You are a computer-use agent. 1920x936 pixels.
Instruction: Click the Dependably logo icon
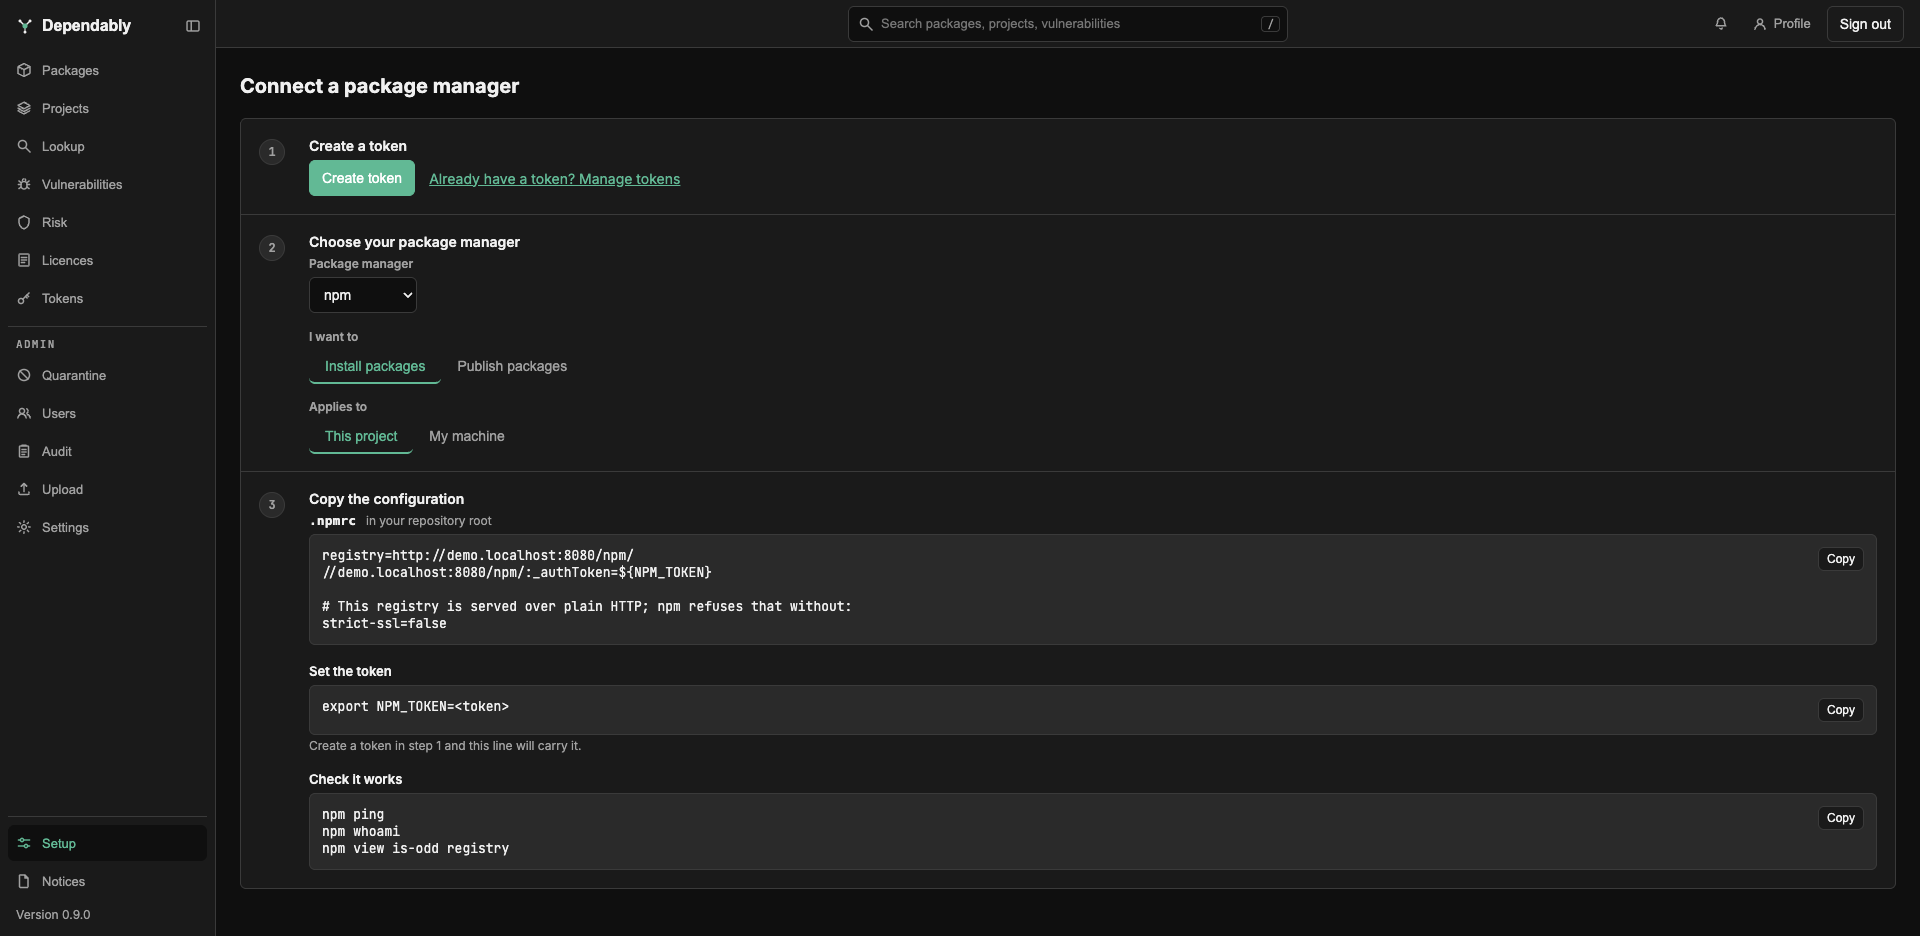(25, 26)
